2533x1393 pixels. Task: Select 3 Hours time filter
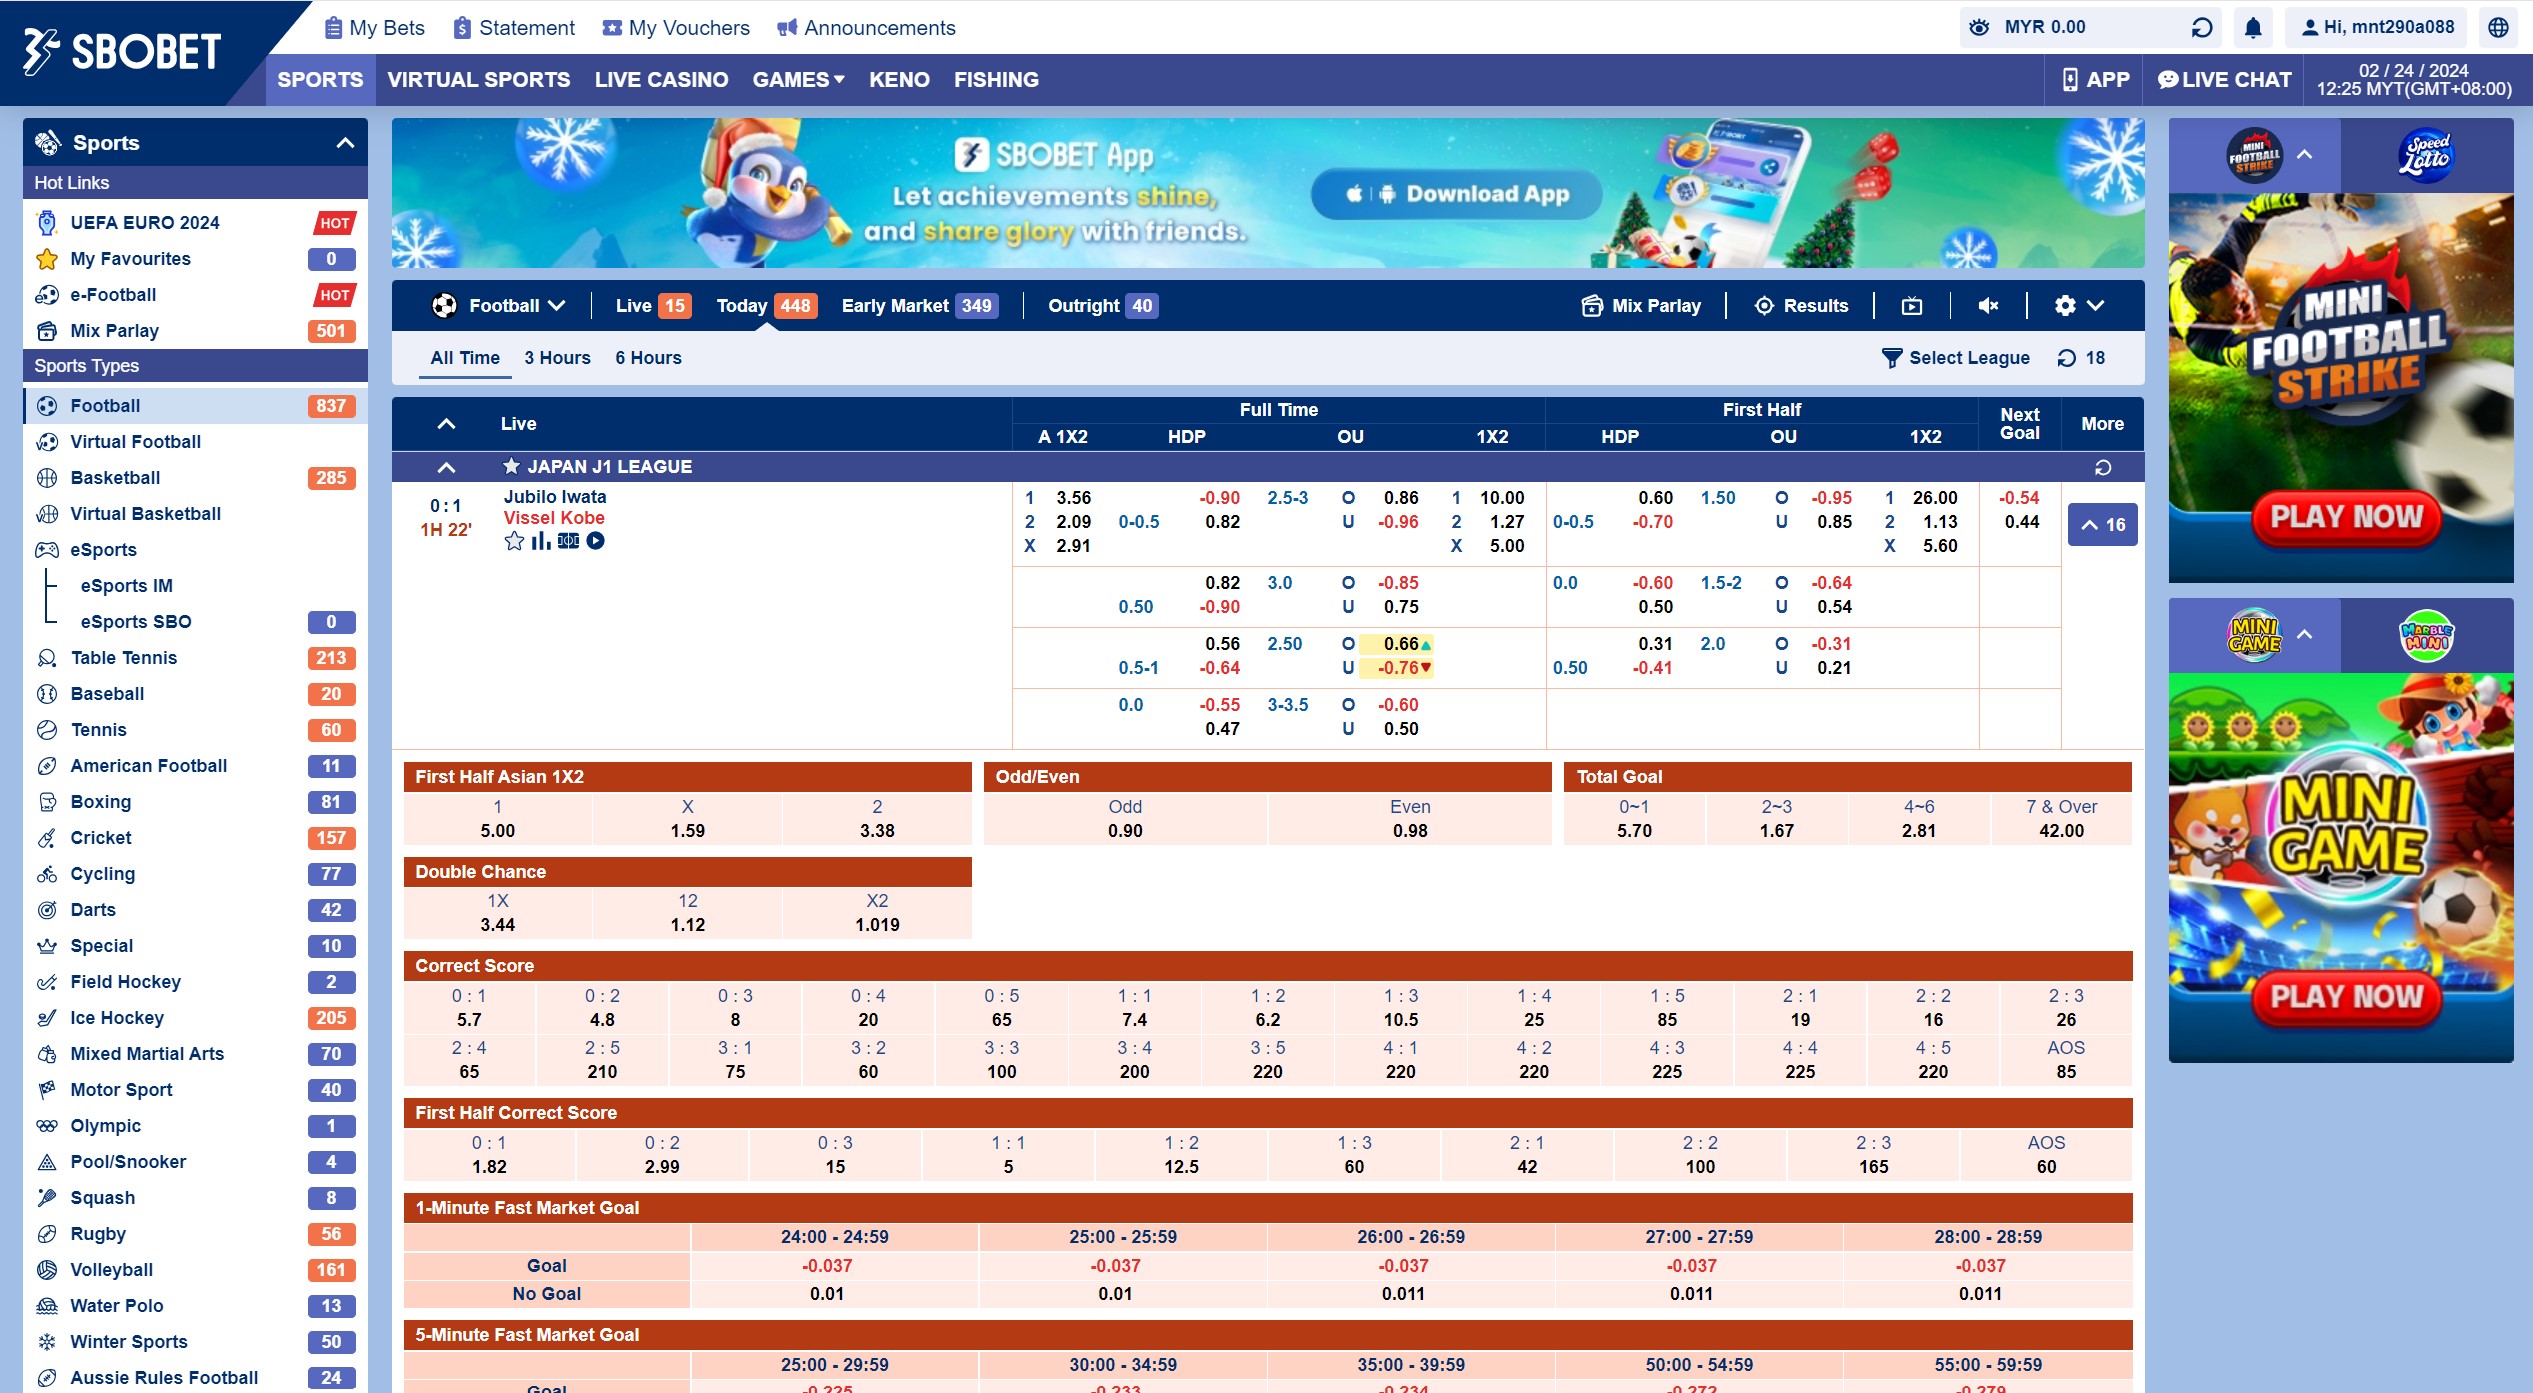click(557, 358)
